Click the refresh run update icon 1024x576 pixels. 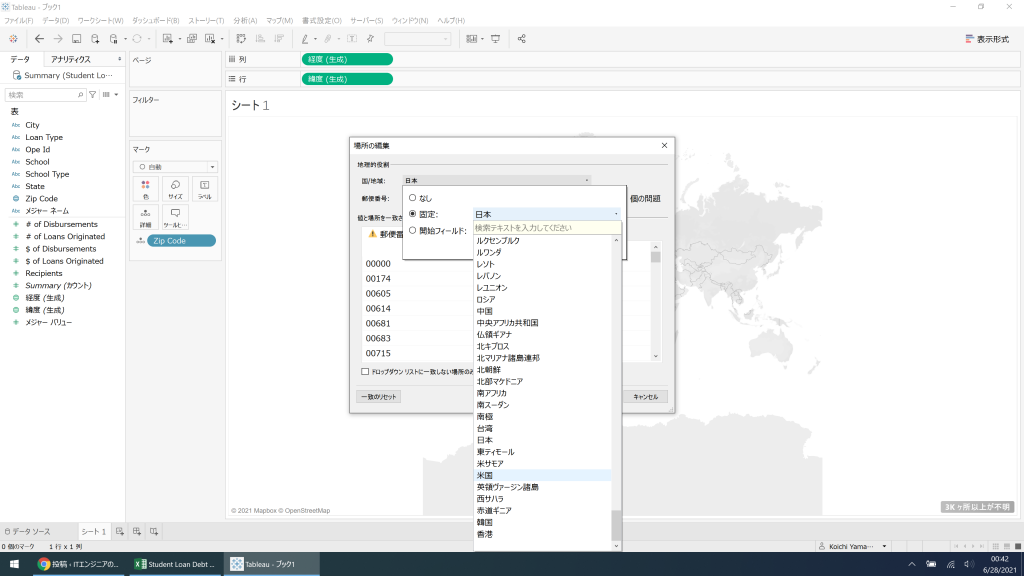137,39
